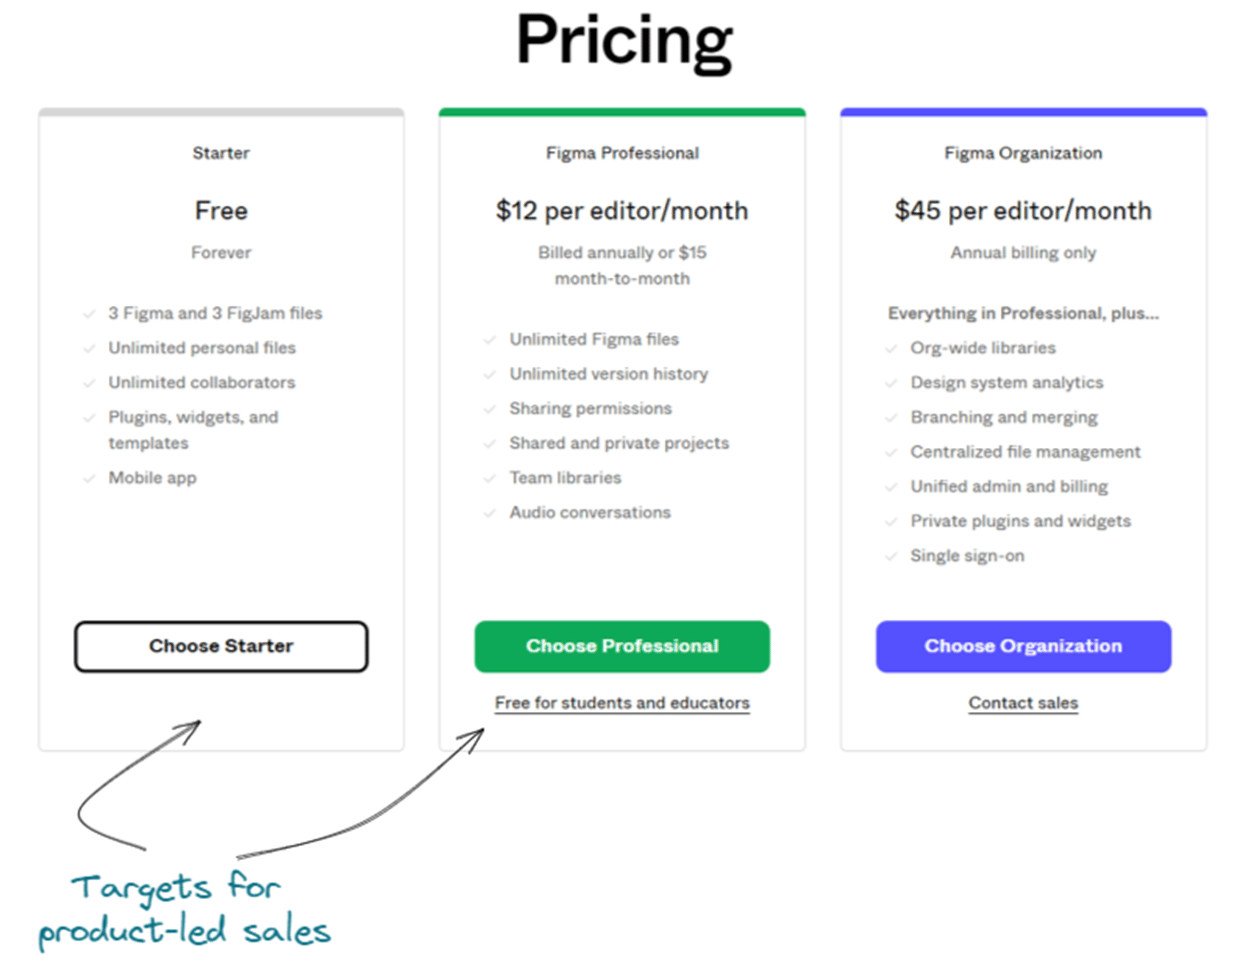Screen dimensions: 1248x961
Task: Click the Targets for product-led sales annotation
Action: (x=184, y=909)
